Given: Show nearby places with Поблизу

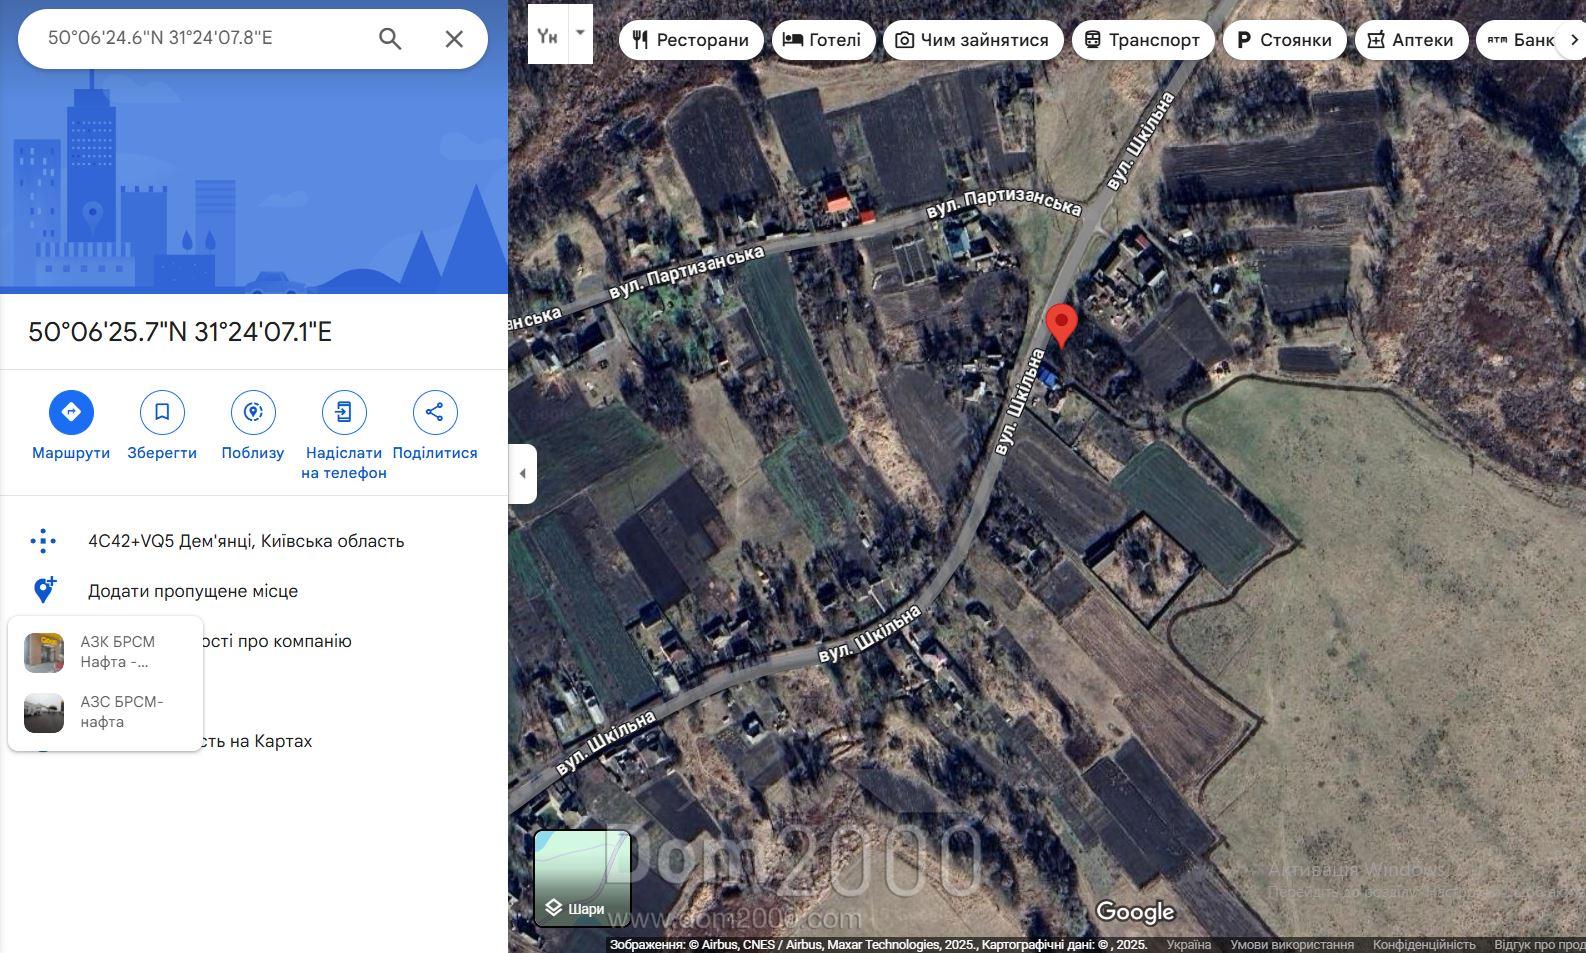Looking at the screenshot, I should coord(253,412).
